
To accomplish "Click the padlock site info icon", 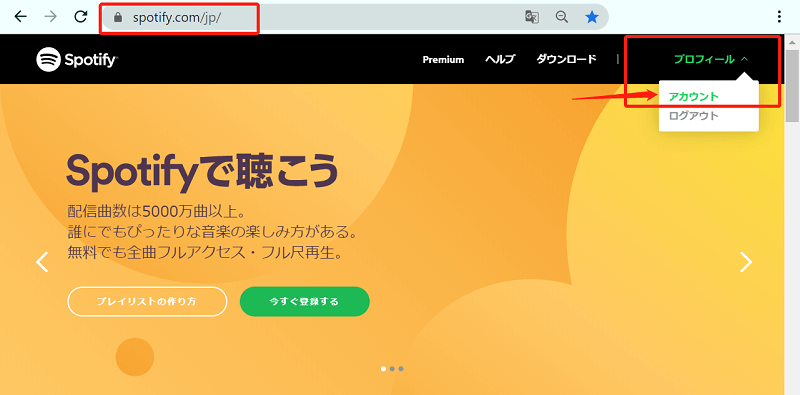I will click(118, 17).
